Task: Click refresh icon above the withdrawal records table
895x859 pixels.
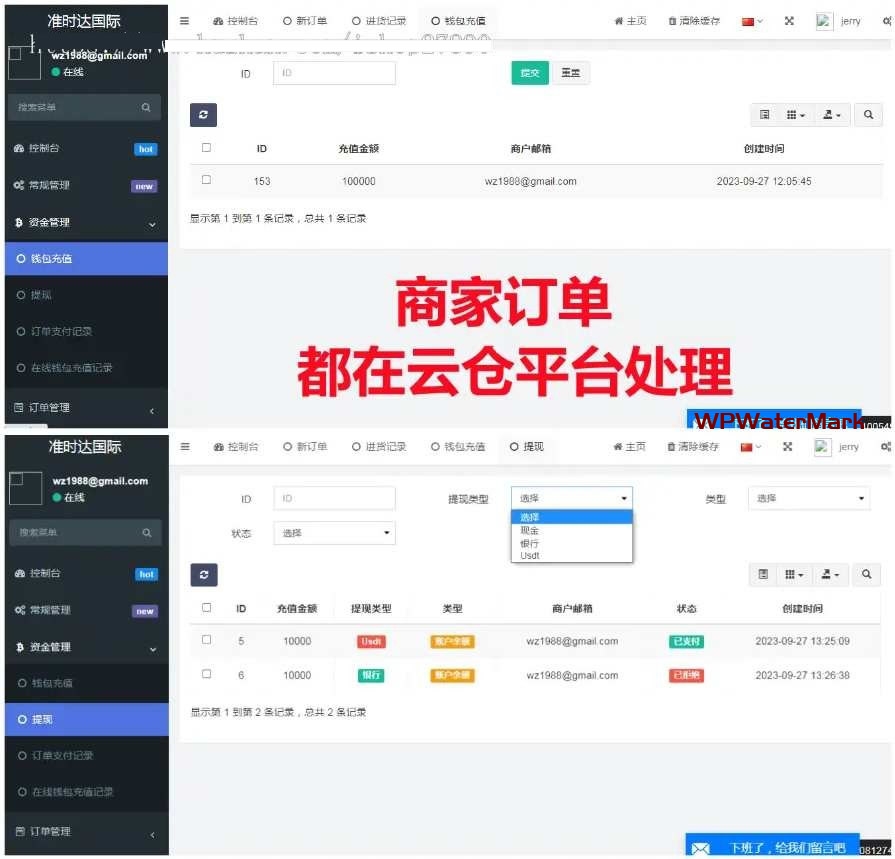Action: pos(203,574)
